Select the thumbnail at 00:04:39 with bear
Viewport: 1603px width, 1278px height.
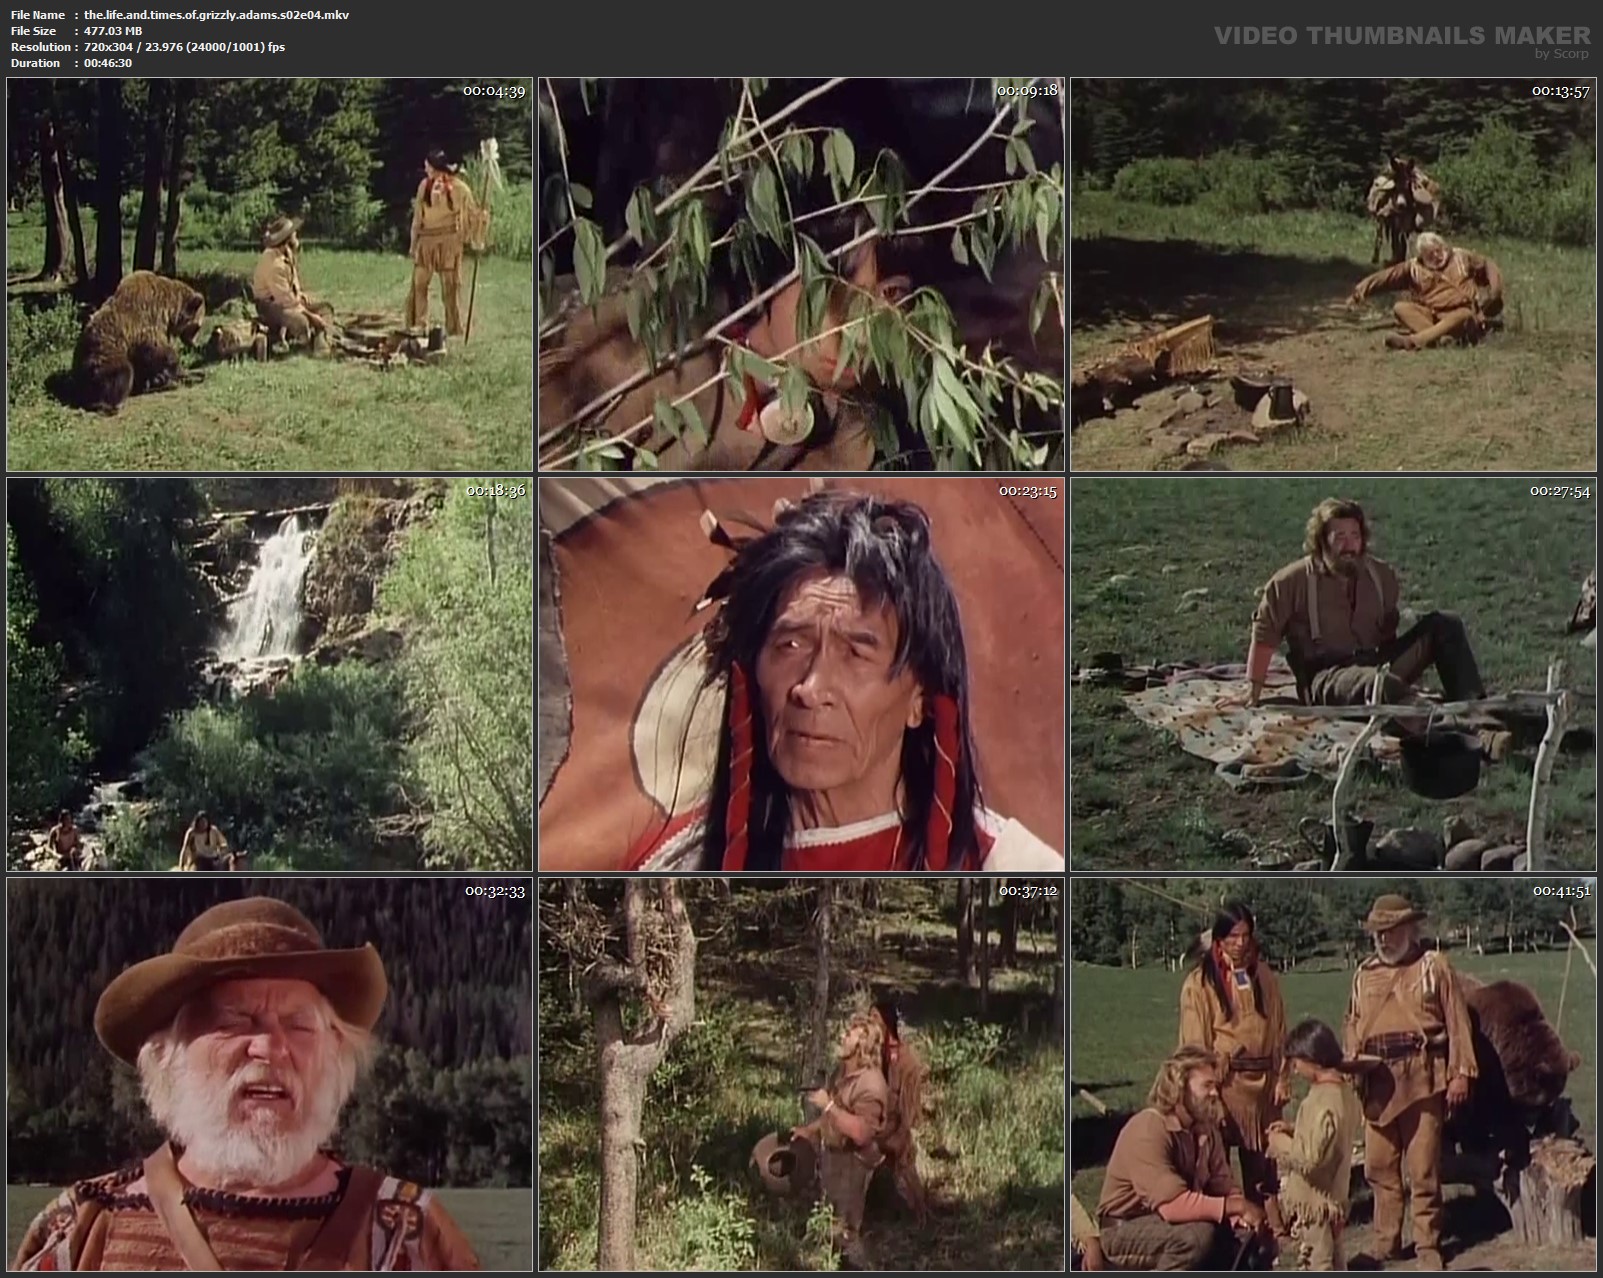[x=270, y=275]
